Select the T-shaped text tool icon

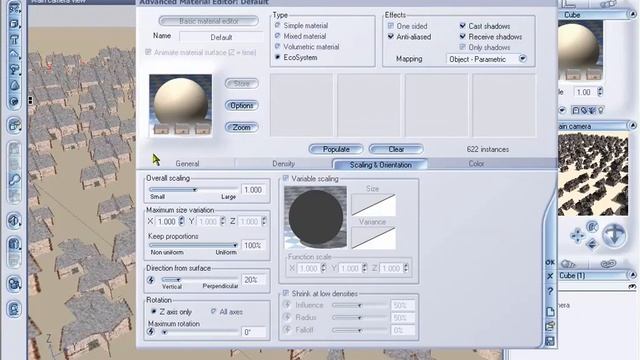14,40
